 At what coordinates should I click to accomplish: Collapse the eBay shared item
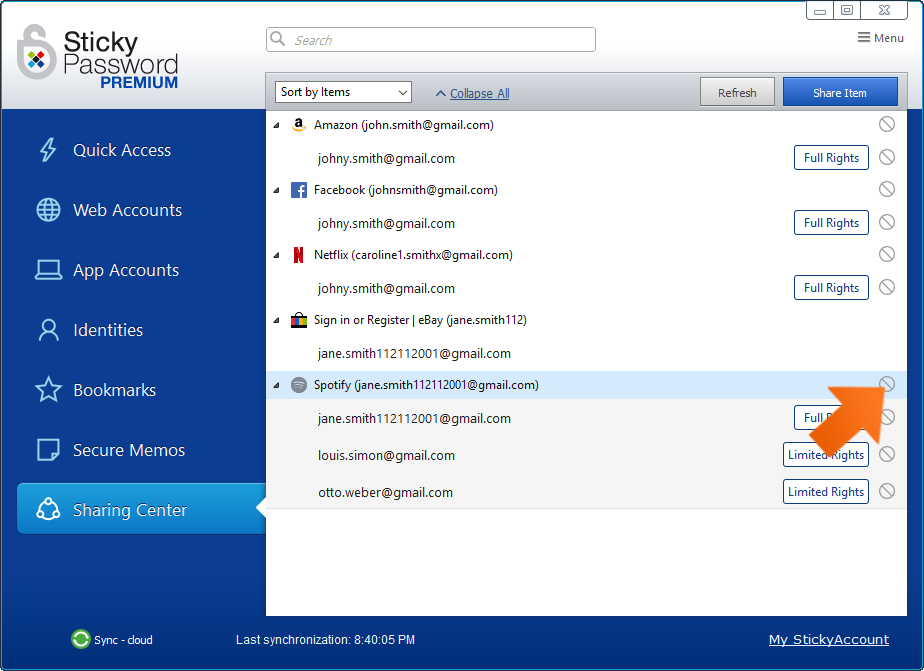pyautogui.click(x=276, y=320)
